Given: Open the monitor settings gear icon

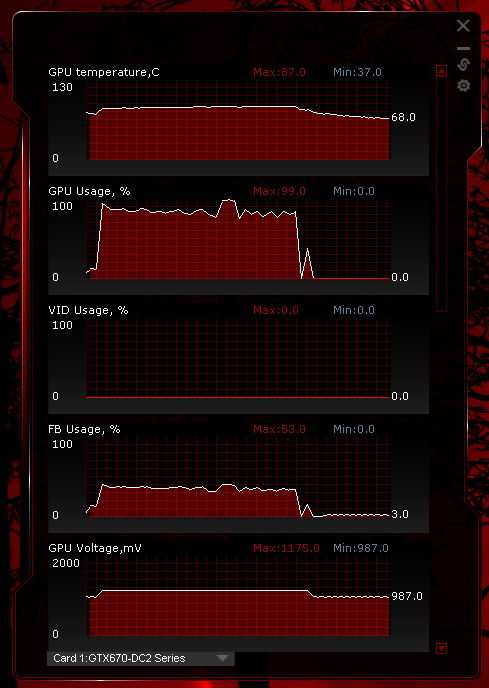Looking at the screenshot, I should 464,86.
